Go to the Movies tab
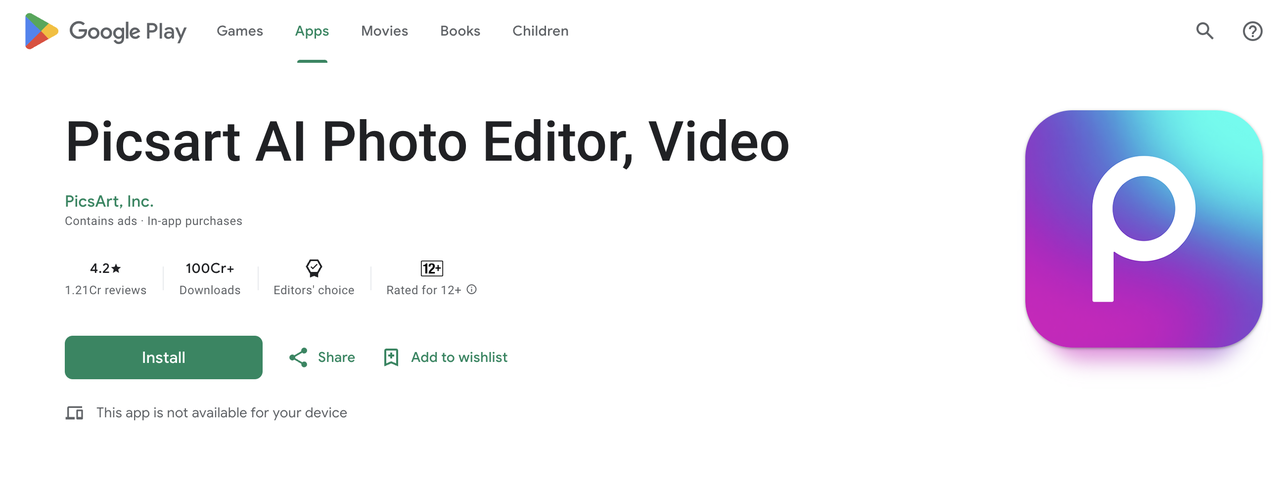The height and width of the screenshot is (489, 1280). [x=384, y=31]
